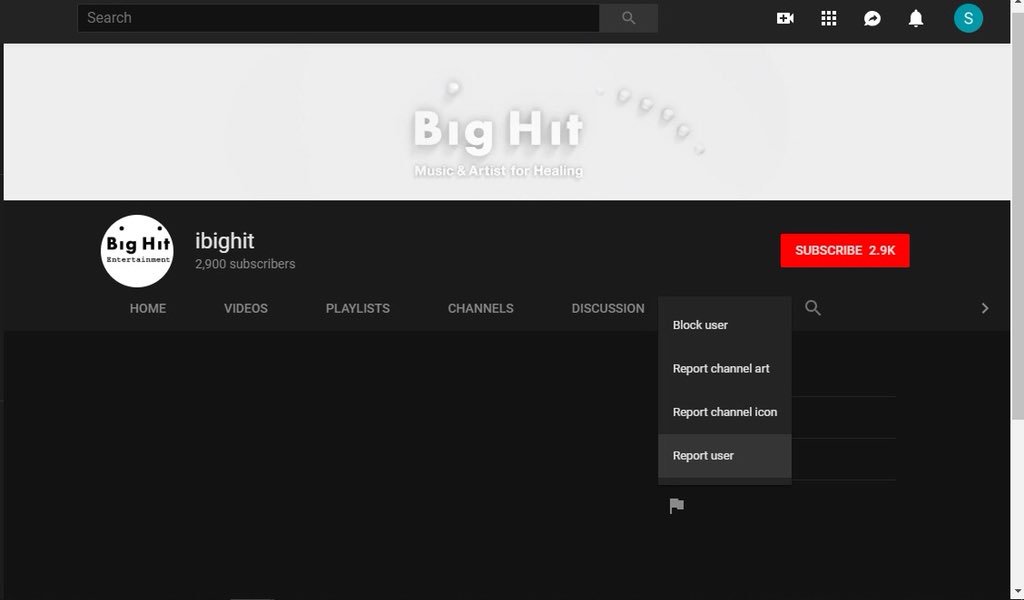Click the ibighit channel name
Viewport: 1024px width, 600px height.
(x=225, y=241)
